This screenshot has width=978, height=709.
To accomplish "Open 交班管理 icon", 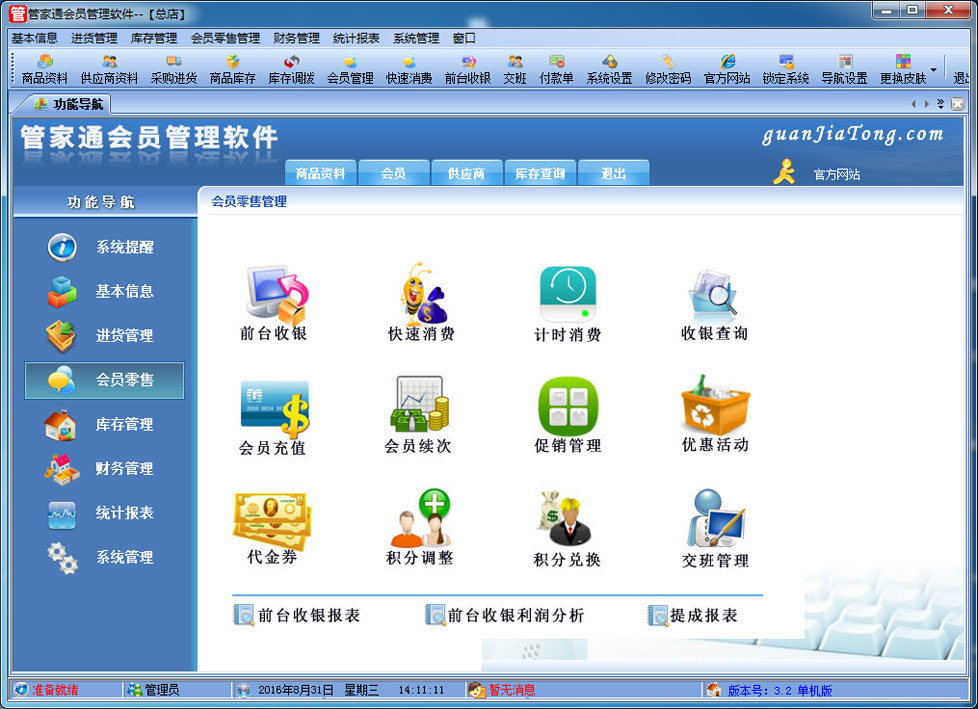I will [714, 520].
